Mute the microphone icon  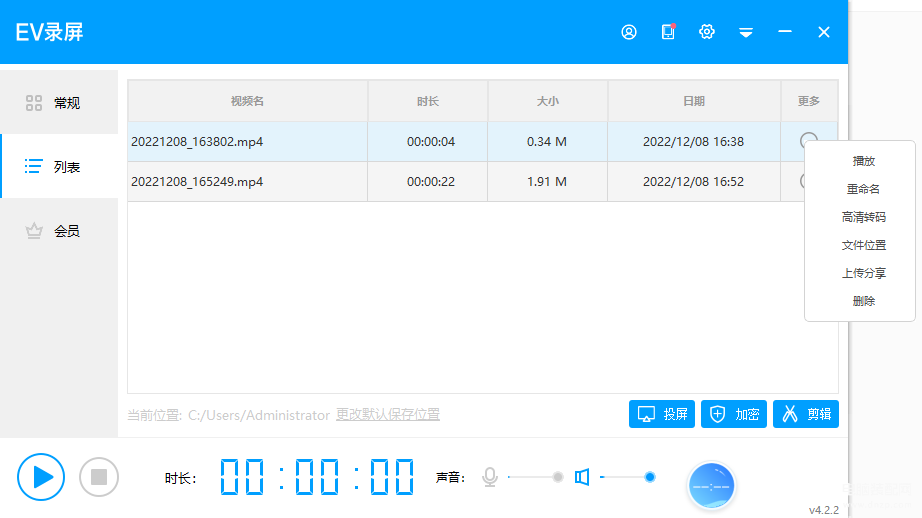490,477
